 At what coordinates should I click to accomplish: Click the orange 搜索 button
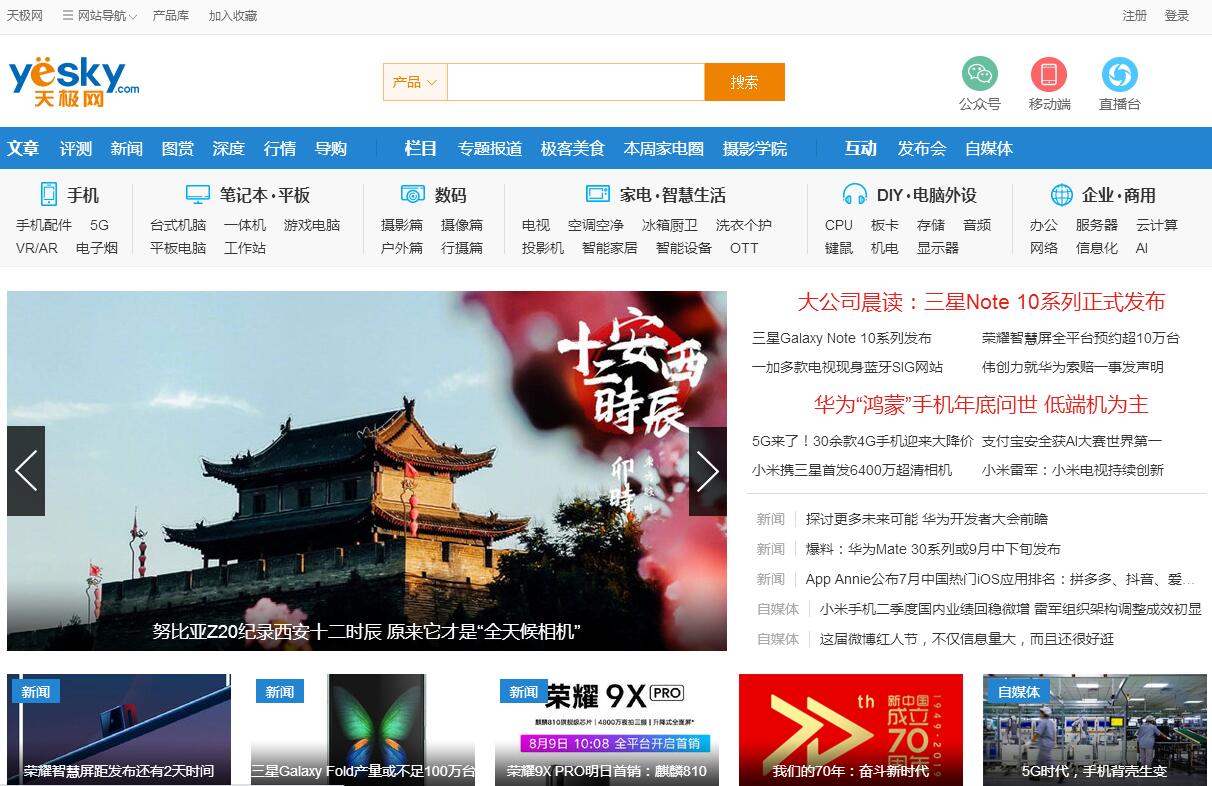pyautogui.click(x=744, y=82)
